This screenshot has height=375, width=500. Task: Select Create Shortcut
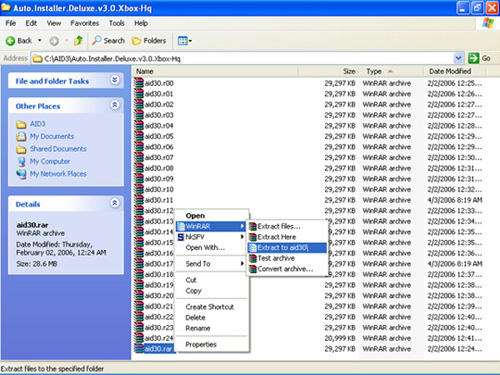212,307
